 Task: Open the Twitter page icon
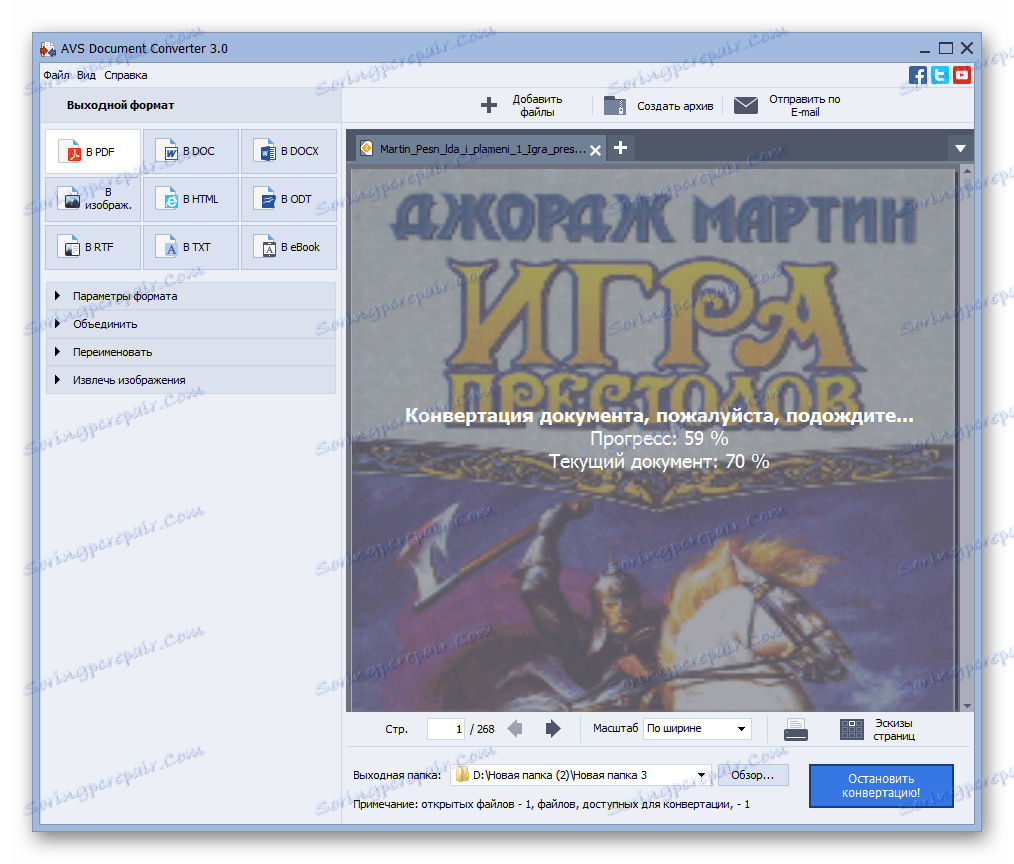[x=940, y=75]
